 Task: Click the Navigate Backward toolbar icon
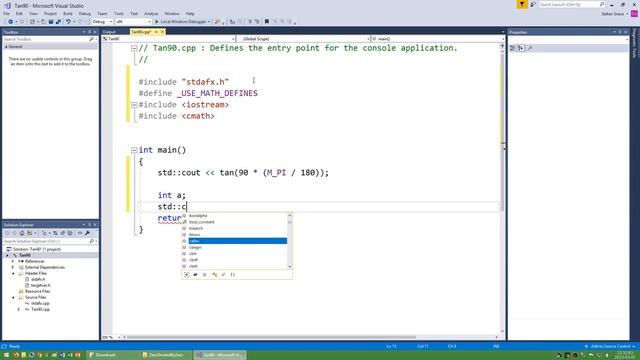[x=11, y=22]
